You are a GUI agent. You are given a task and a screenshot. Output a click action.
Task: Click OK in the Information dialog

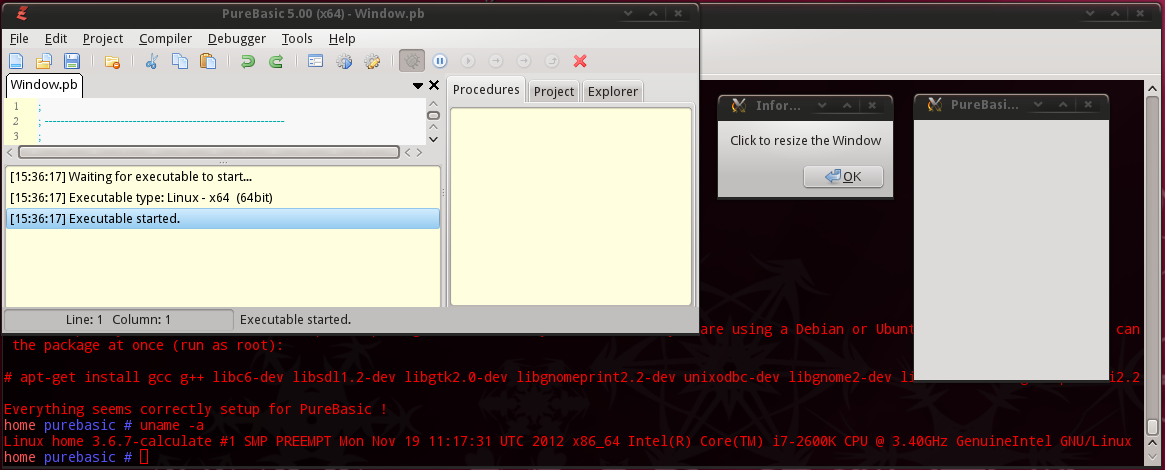[843, 177]
